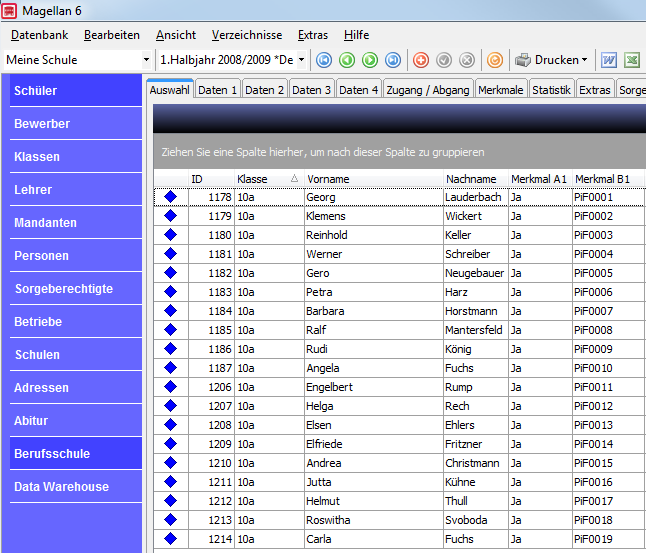646x553 pixels.
Task: Go to previous record green arrow
Action: click(x=347, y=60)
